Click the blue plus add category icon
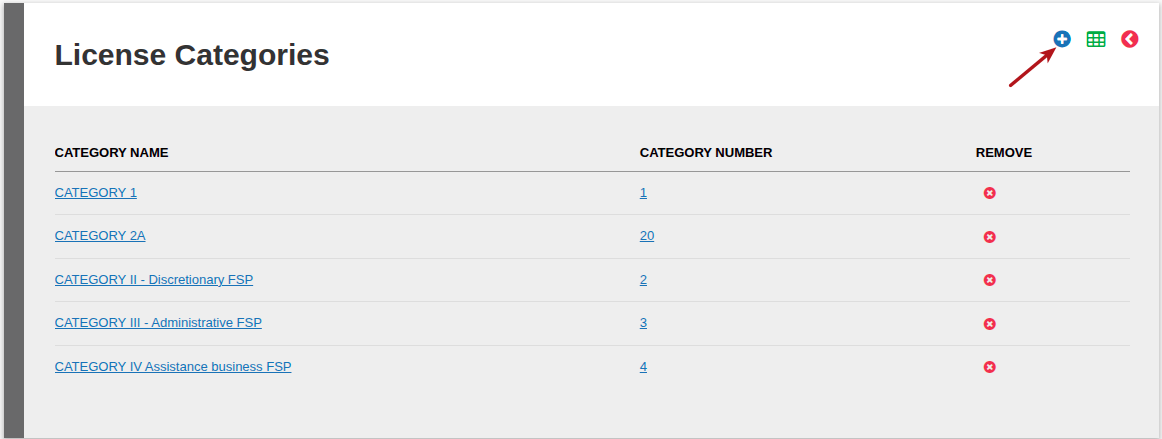Viewport: 1162px width, 439px height. pos(1062,39)
